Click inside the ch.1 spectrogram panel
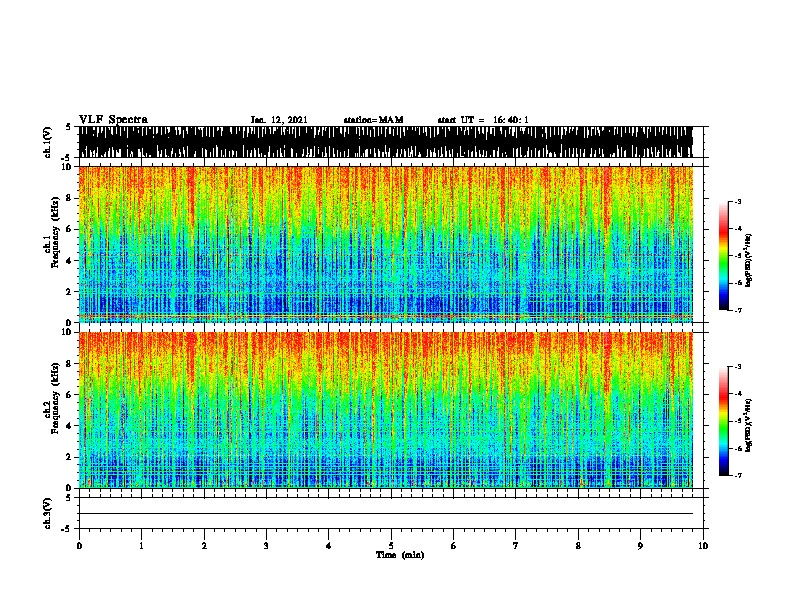This screenshot has width=792, height=612. pos(385,244)
